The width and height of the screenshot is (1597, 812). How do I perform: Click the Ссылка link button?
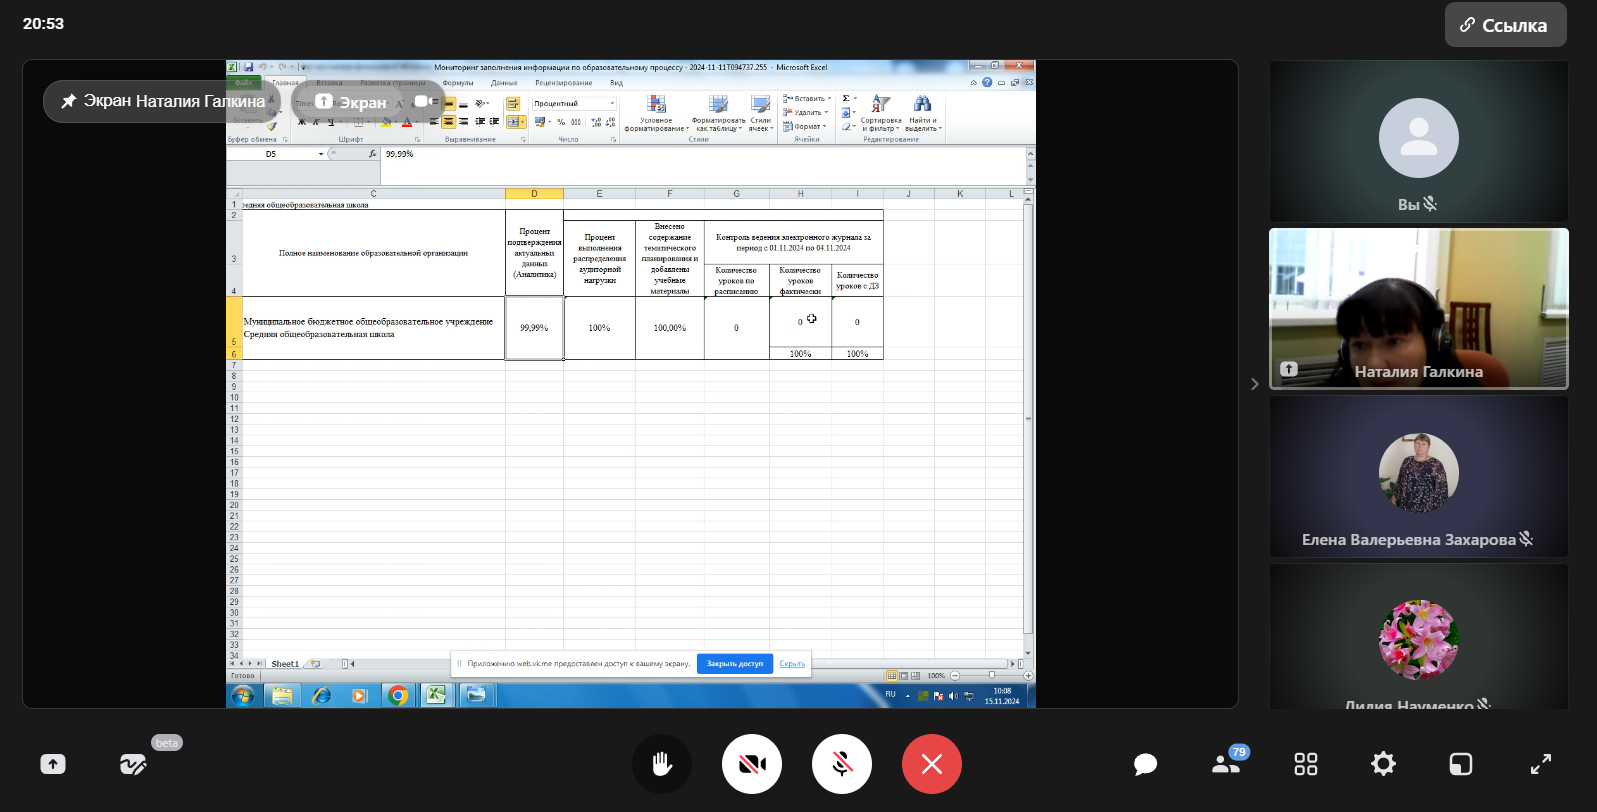click(x=1504, y=25)
